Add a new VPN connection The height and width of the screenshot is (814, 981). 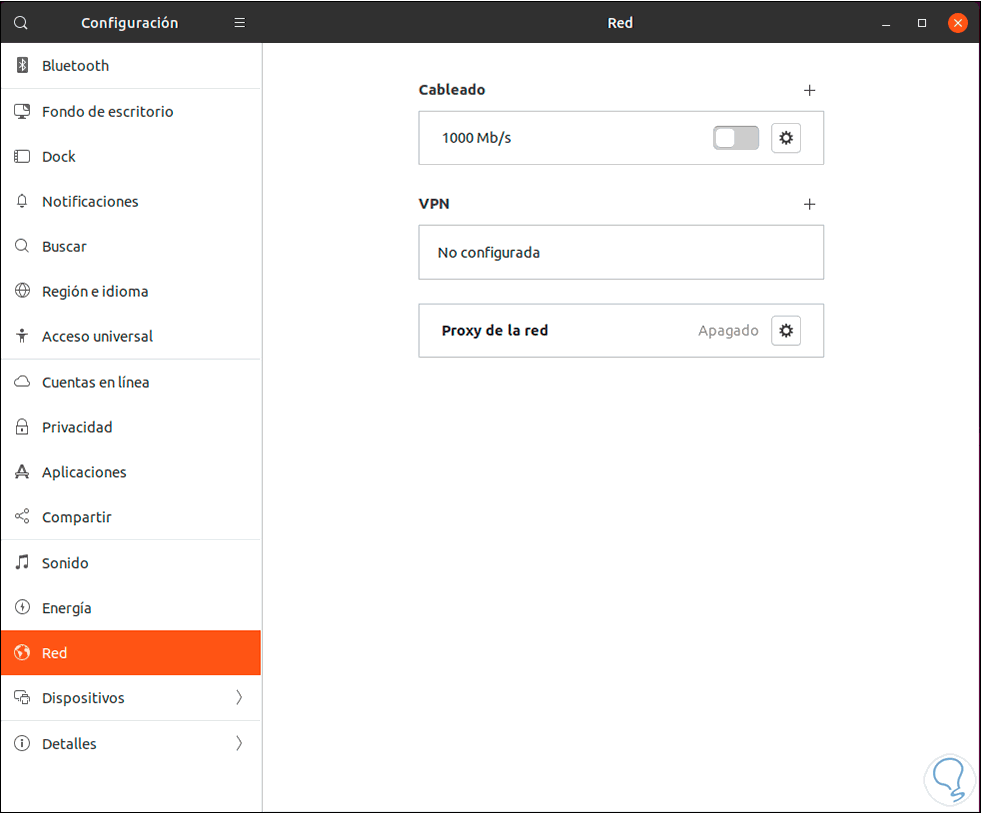pyautogui.click(x=810, y=204)
